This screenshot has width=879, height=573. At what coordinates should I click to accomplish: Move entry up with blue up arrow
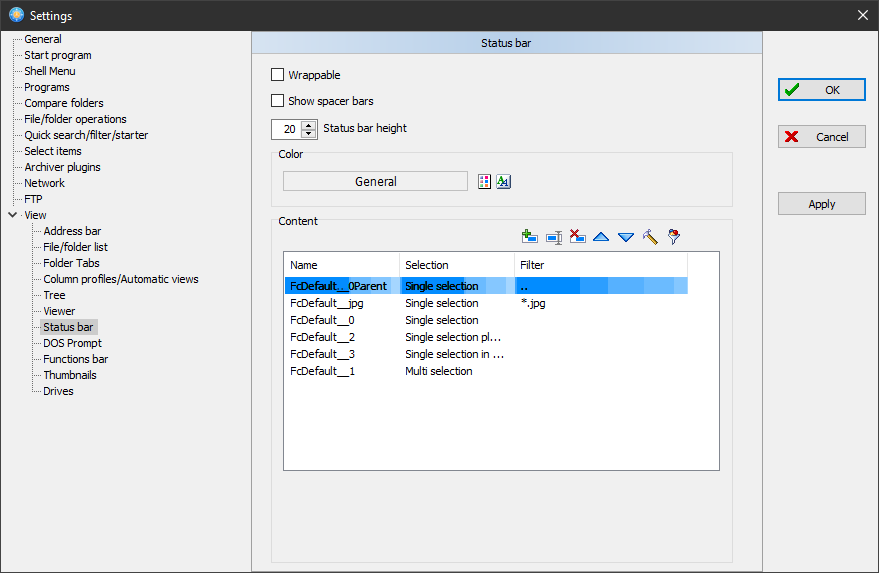(x=601, y=237)
